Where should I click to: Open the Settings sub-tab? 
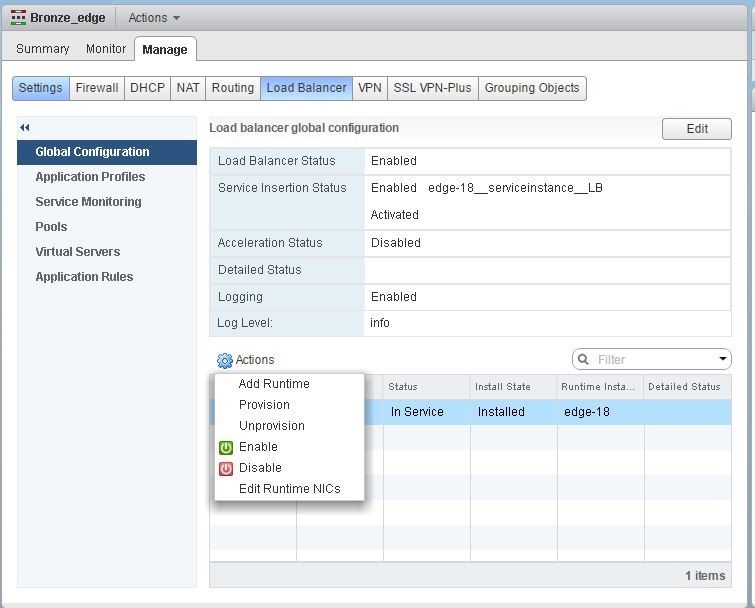41,88
